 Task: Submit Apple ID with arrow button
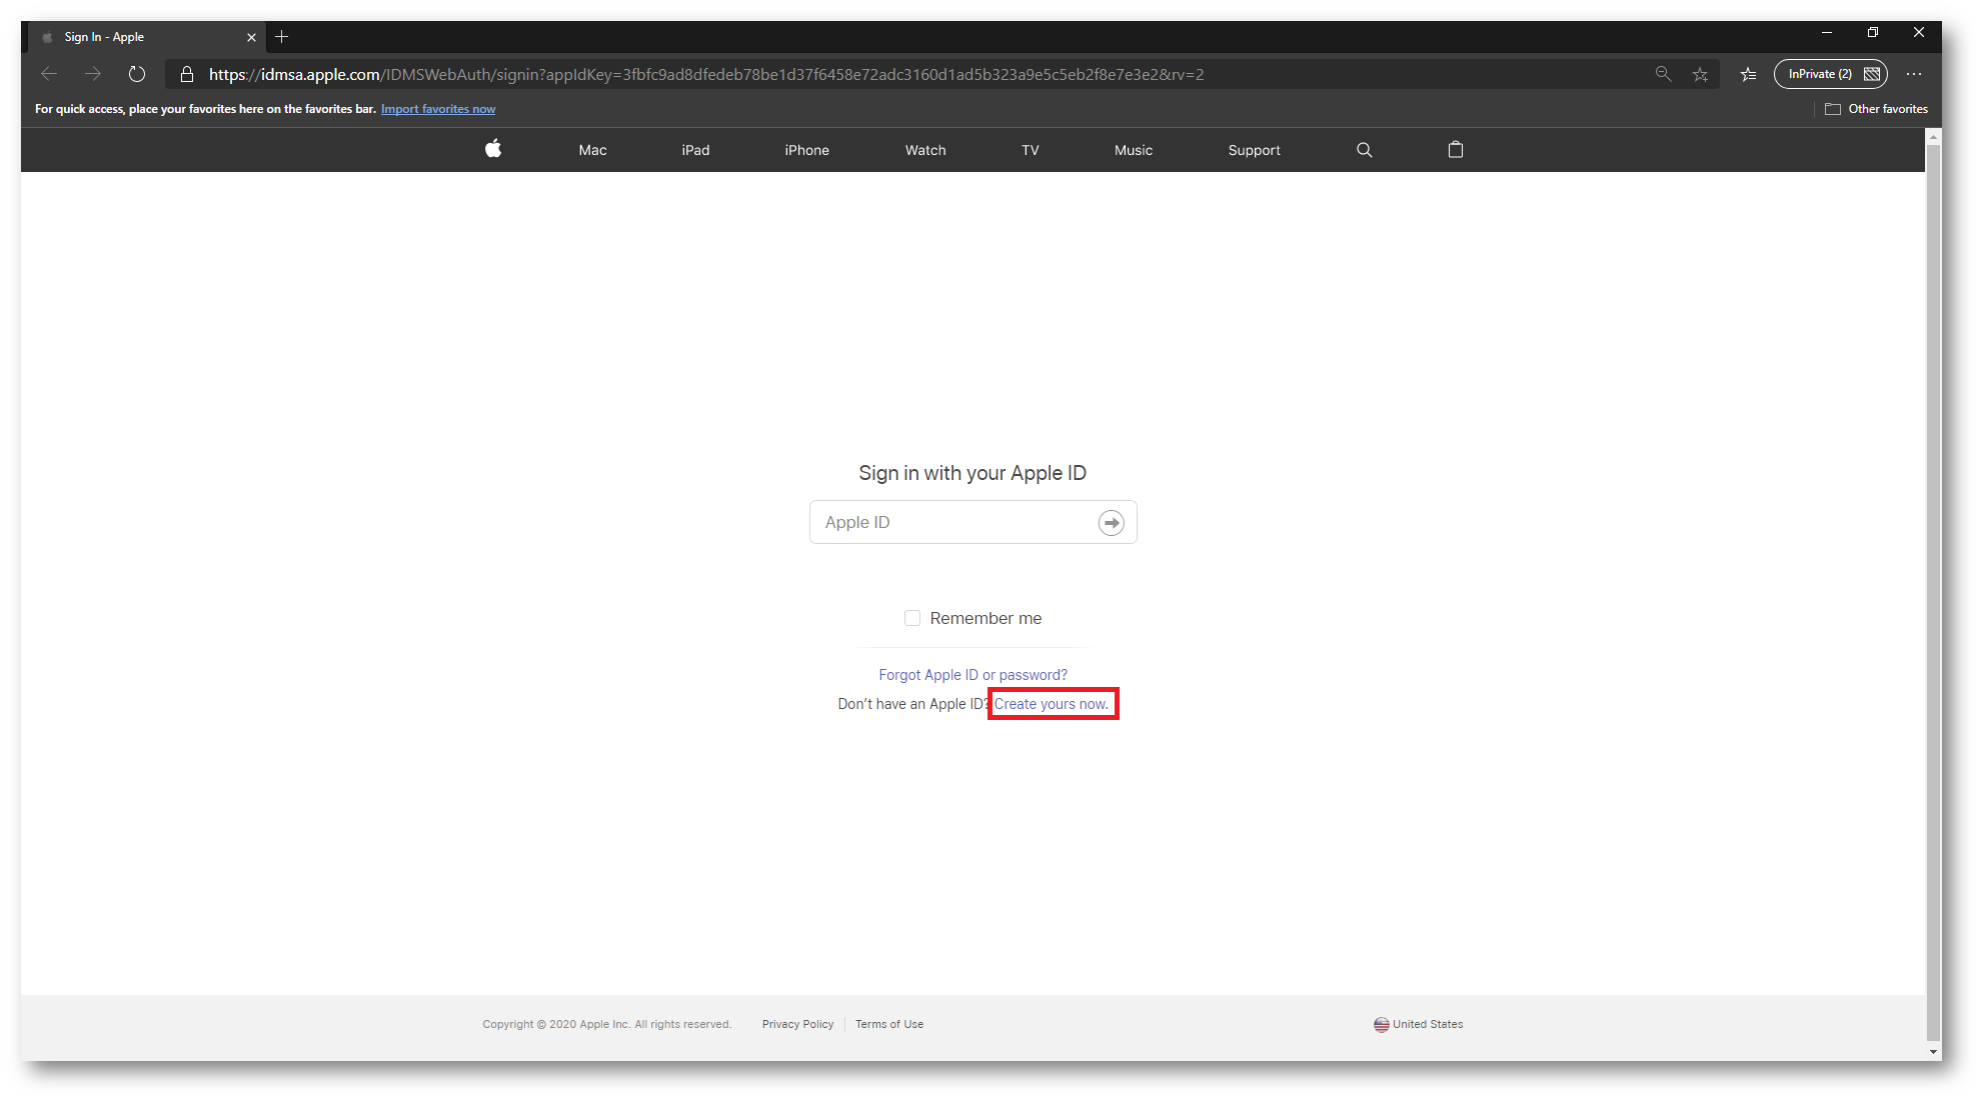pyautogui.click(x=1111, y=522)
